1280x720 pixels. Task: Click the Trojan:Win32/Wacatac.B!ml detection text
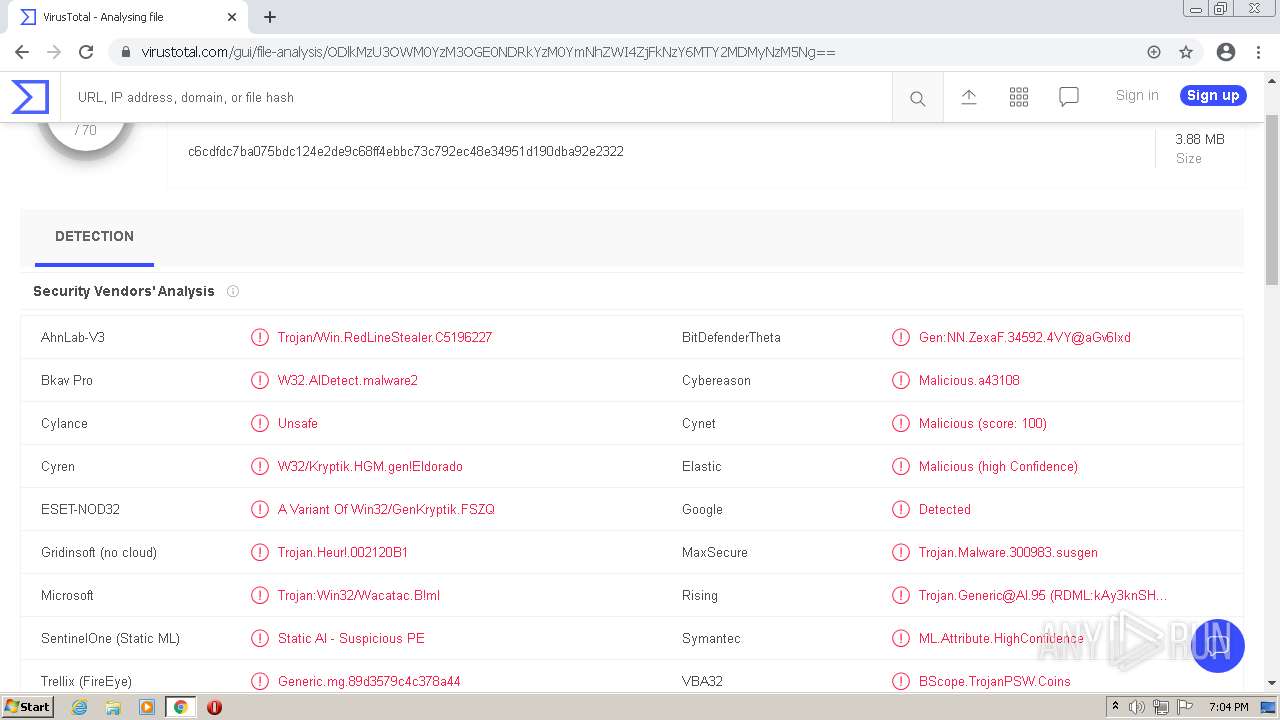(359, 595)
